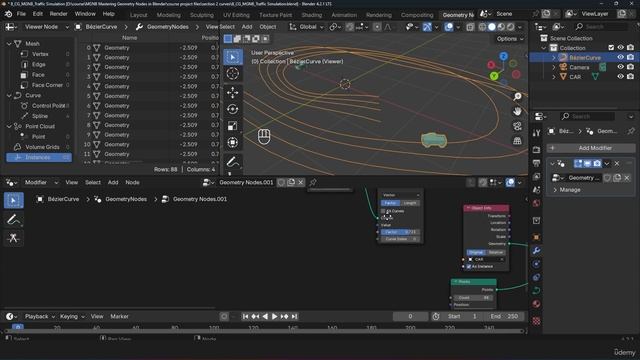Open the Texture properties checker tab

536,321
